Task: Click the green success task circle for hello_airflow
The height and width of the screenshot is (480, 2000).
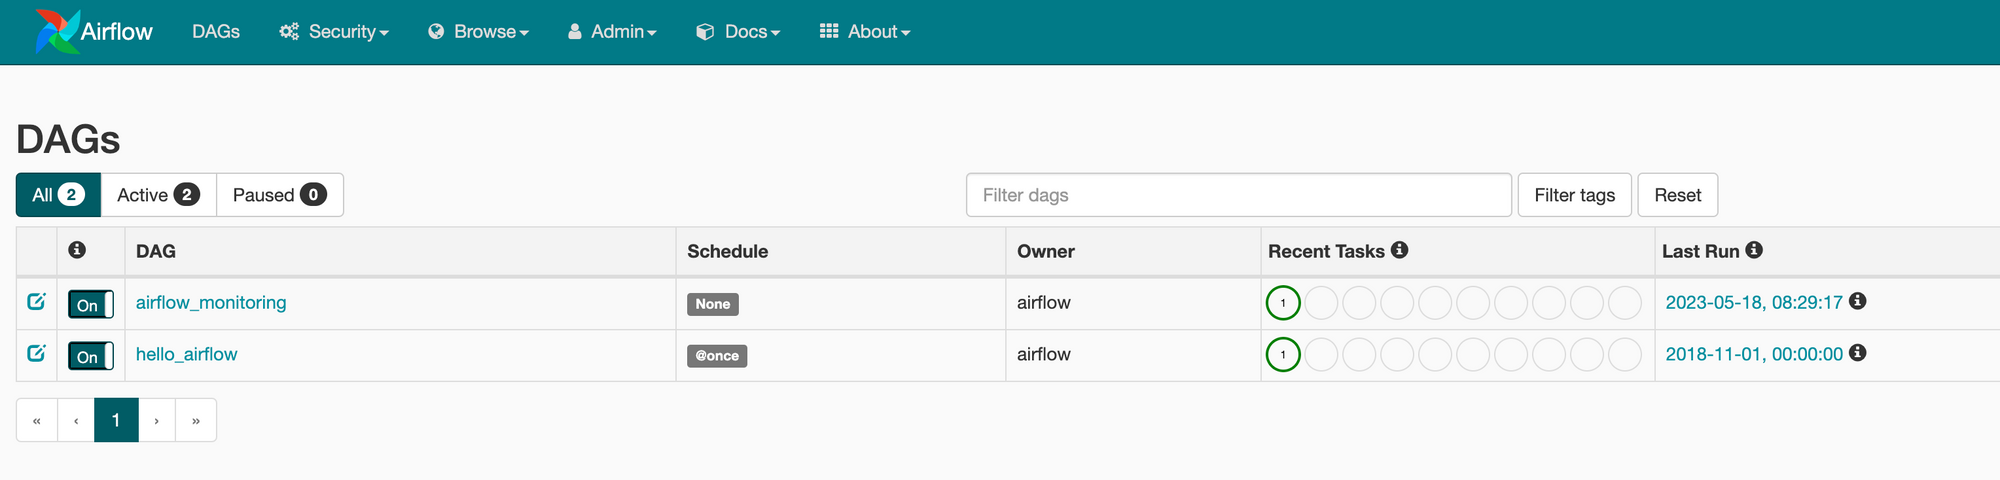Action: click(1283, 354)
